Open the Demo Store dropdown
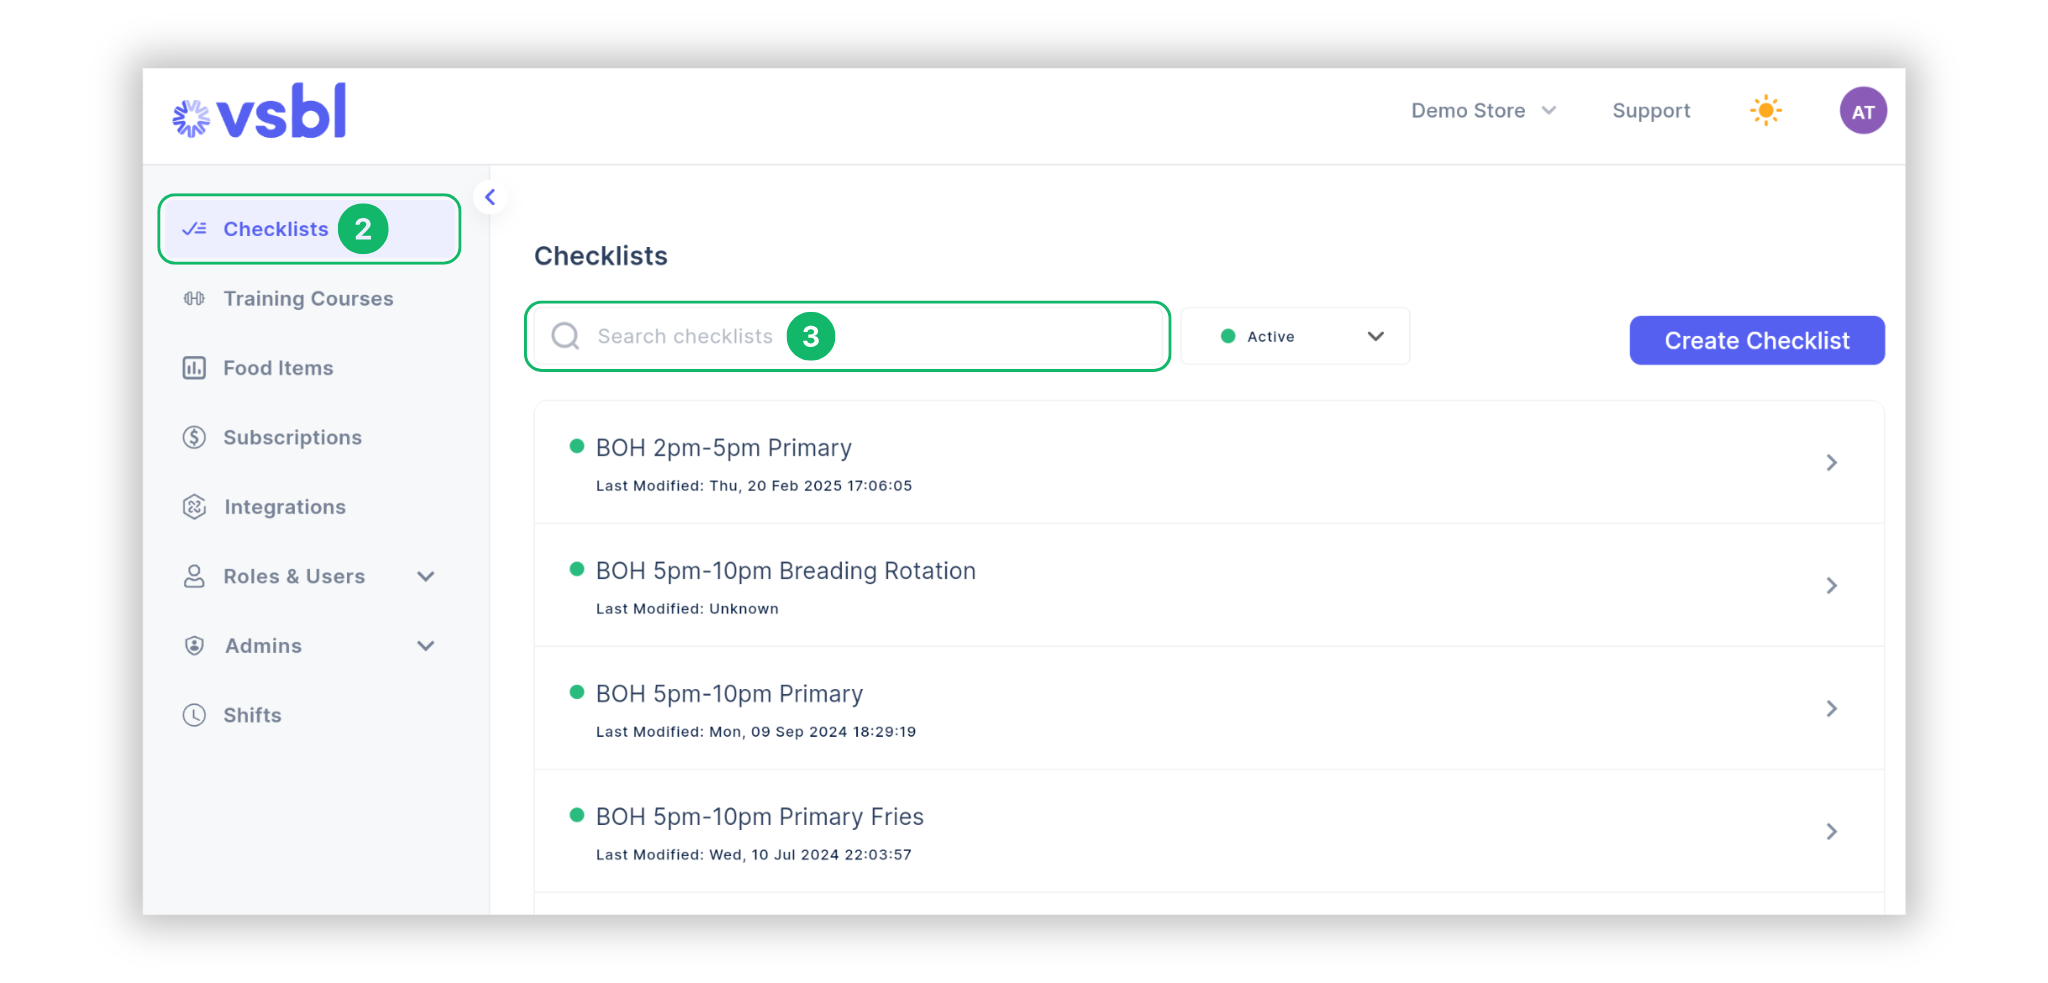 pos(1483,110)
